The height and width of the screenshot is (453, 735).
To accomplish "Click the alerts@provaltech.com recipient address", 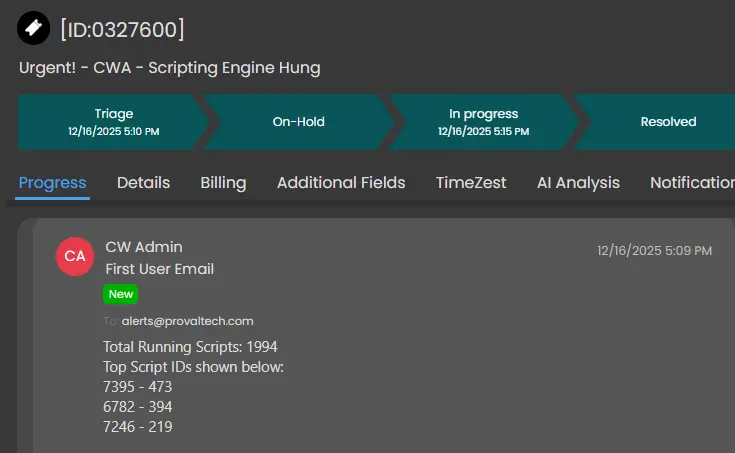I will click(x=188, y=321).
